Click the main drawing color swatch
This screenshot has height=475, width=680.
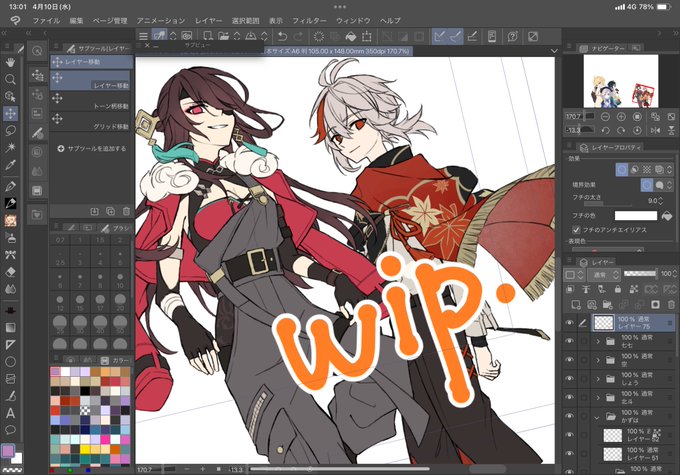[8, 451]
